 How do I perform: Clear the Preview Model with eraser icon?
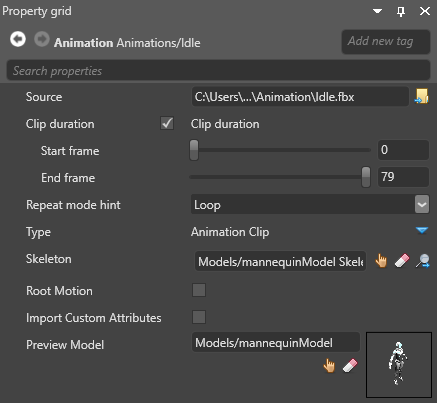tap(350, 365)
